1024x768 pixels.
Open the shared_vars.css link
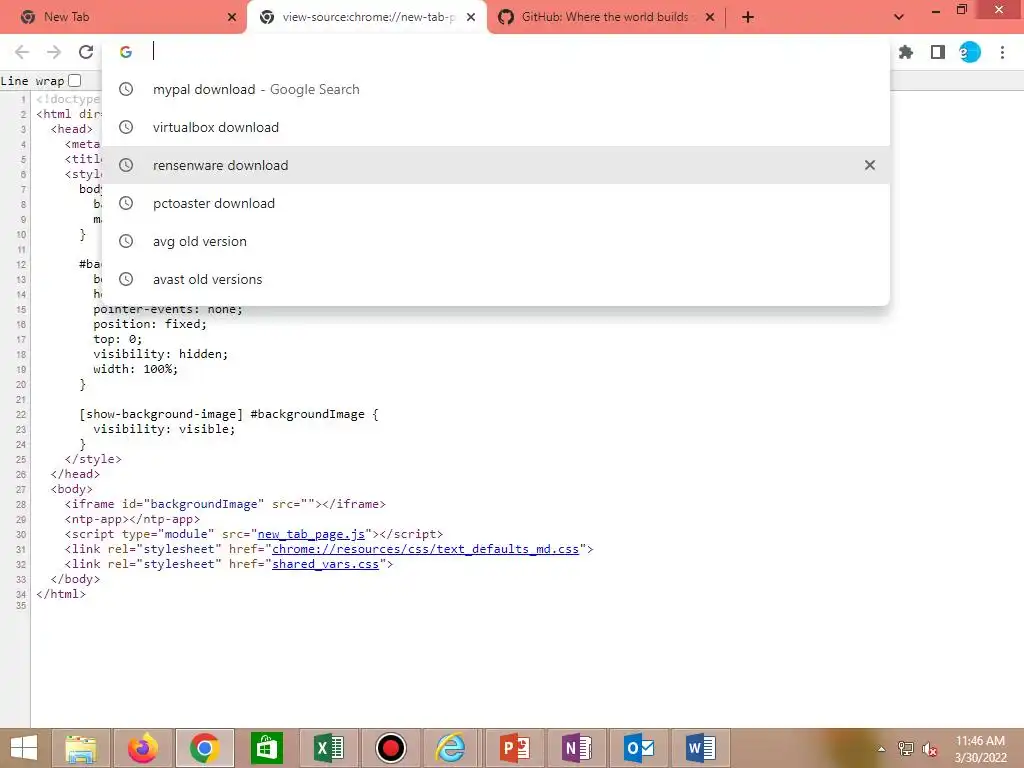[x=325, y=564]
